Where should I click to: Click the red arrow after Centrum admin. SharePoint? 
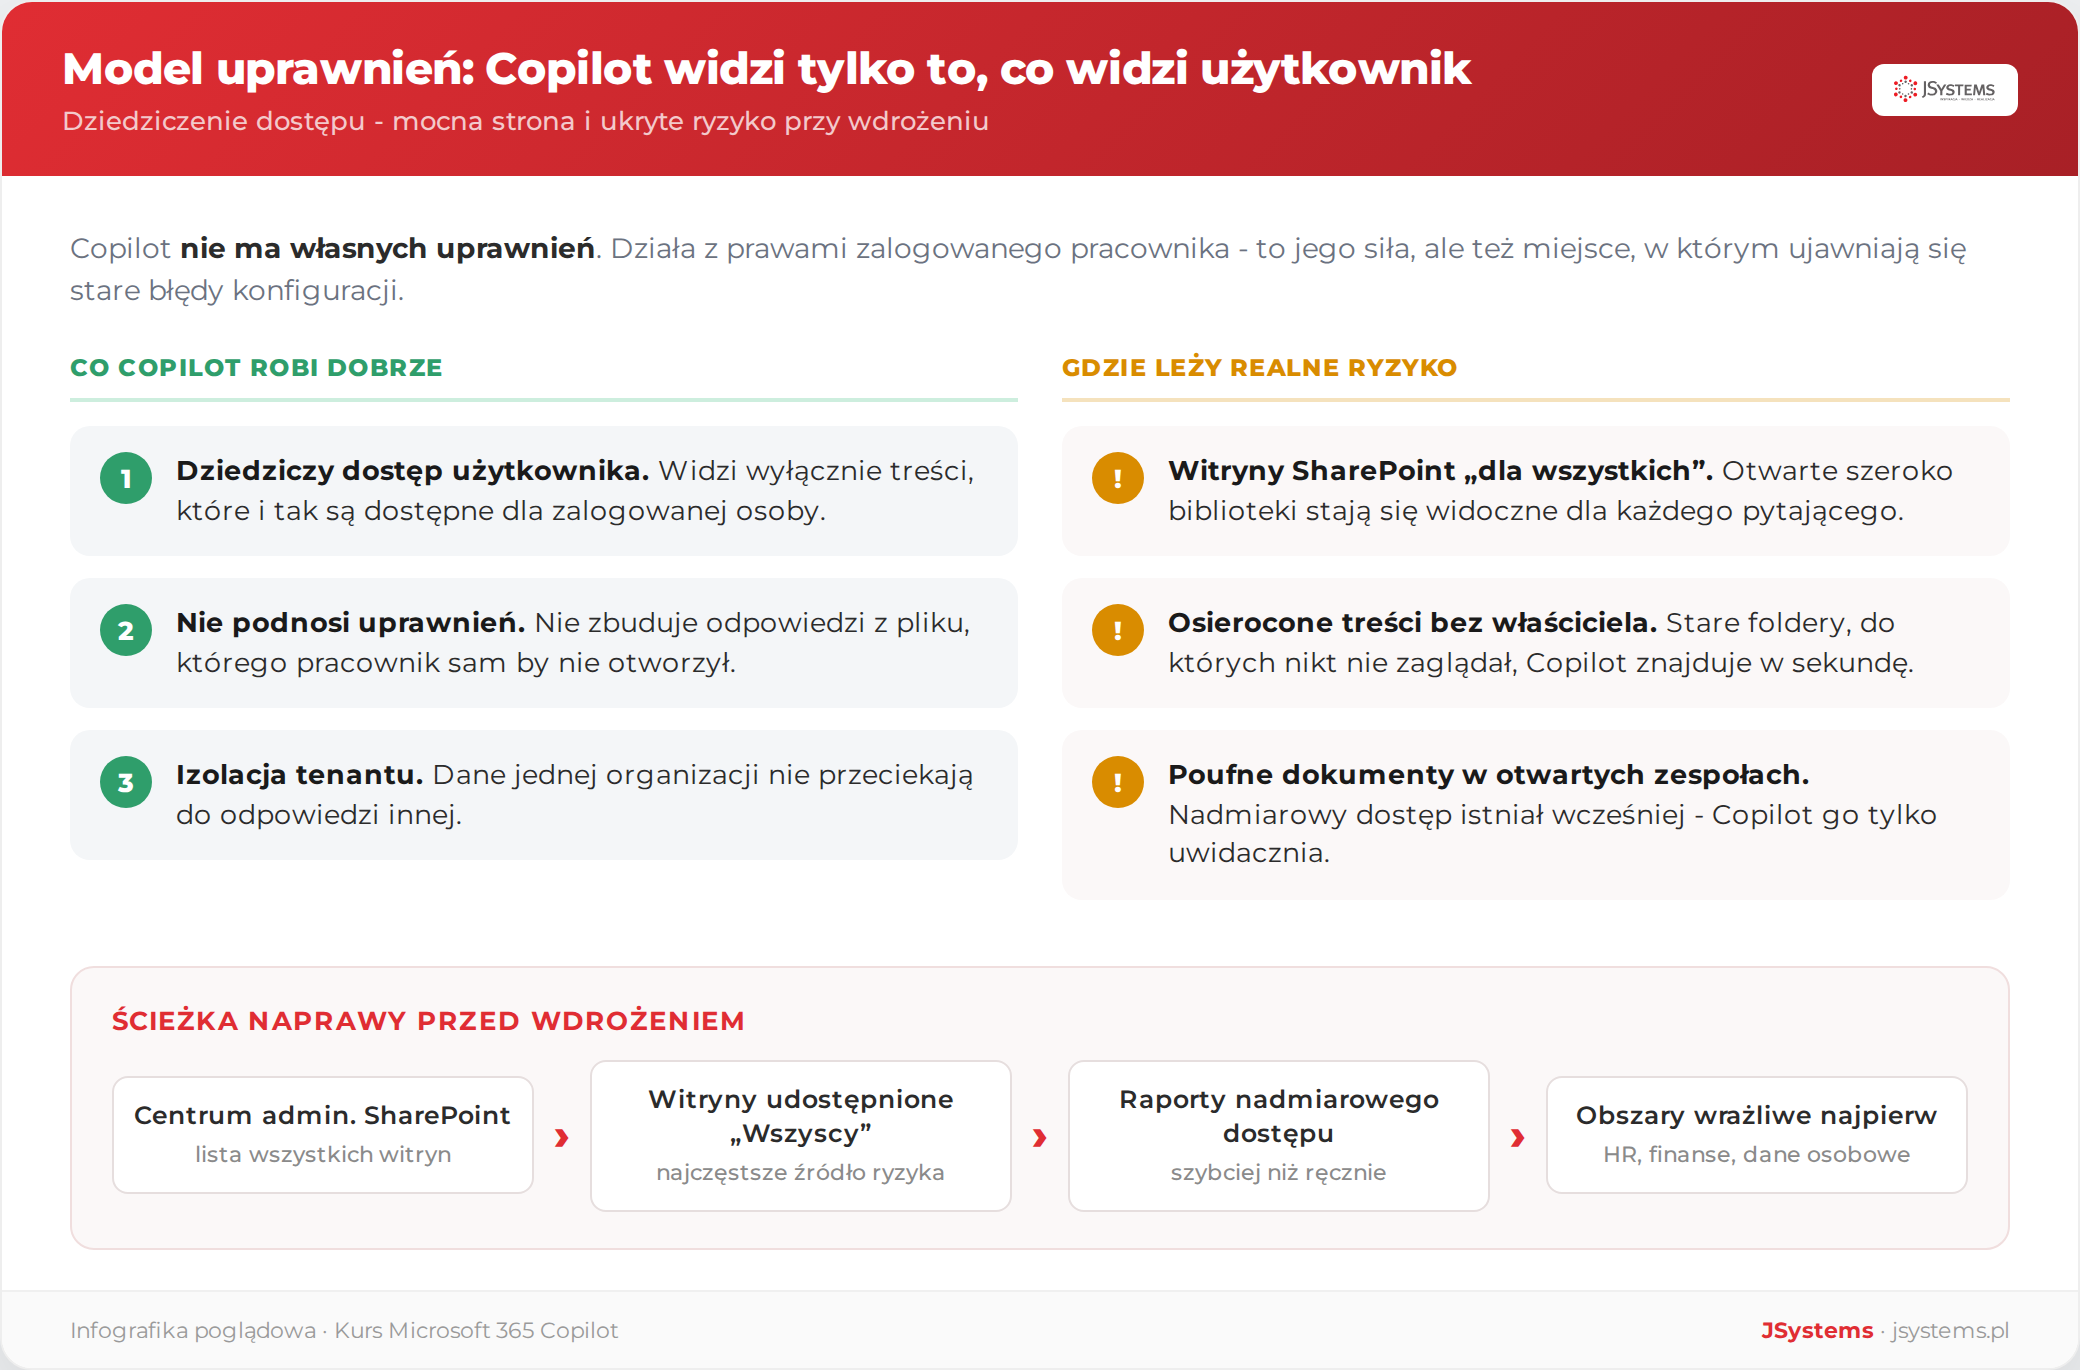click(562, 1137)
